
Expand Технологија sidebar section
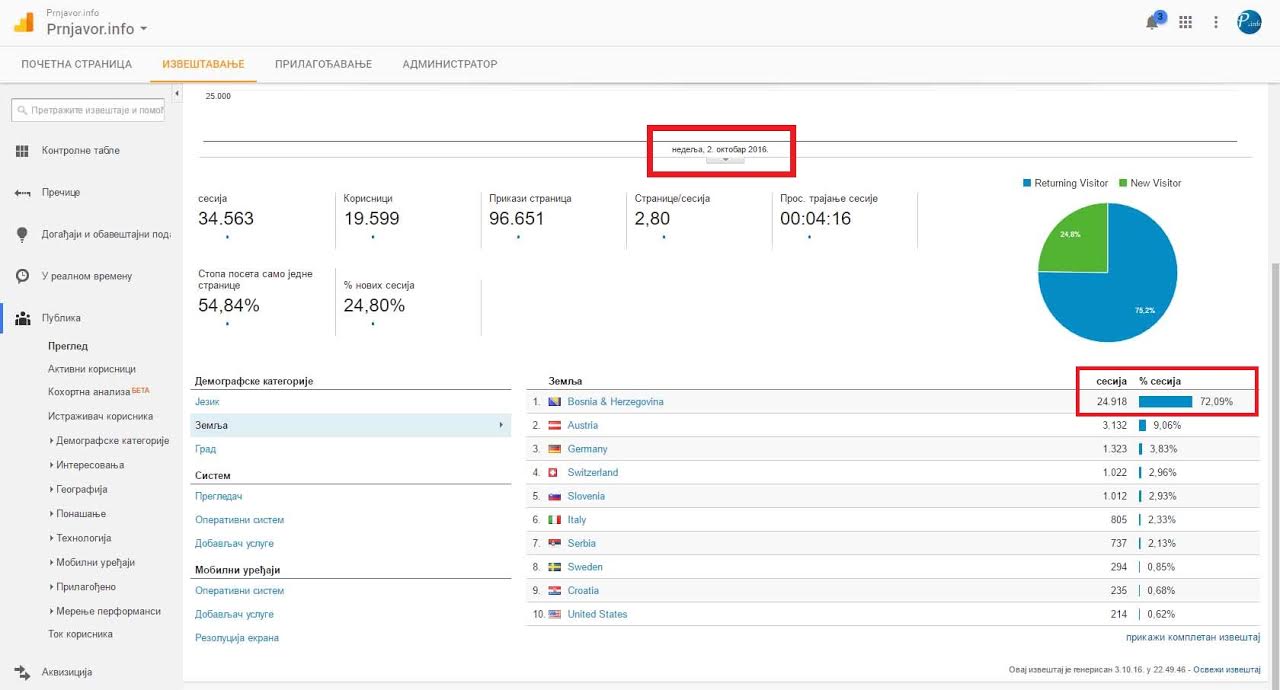(x=80, y=538)
